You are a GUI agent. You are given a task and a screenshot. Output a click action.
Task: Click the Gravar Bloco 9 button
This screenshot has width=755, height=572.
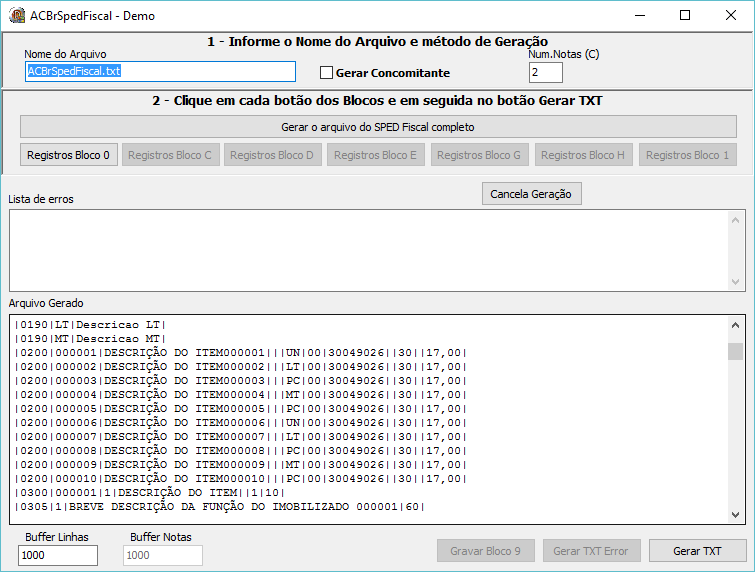click(x=485, y=551)
